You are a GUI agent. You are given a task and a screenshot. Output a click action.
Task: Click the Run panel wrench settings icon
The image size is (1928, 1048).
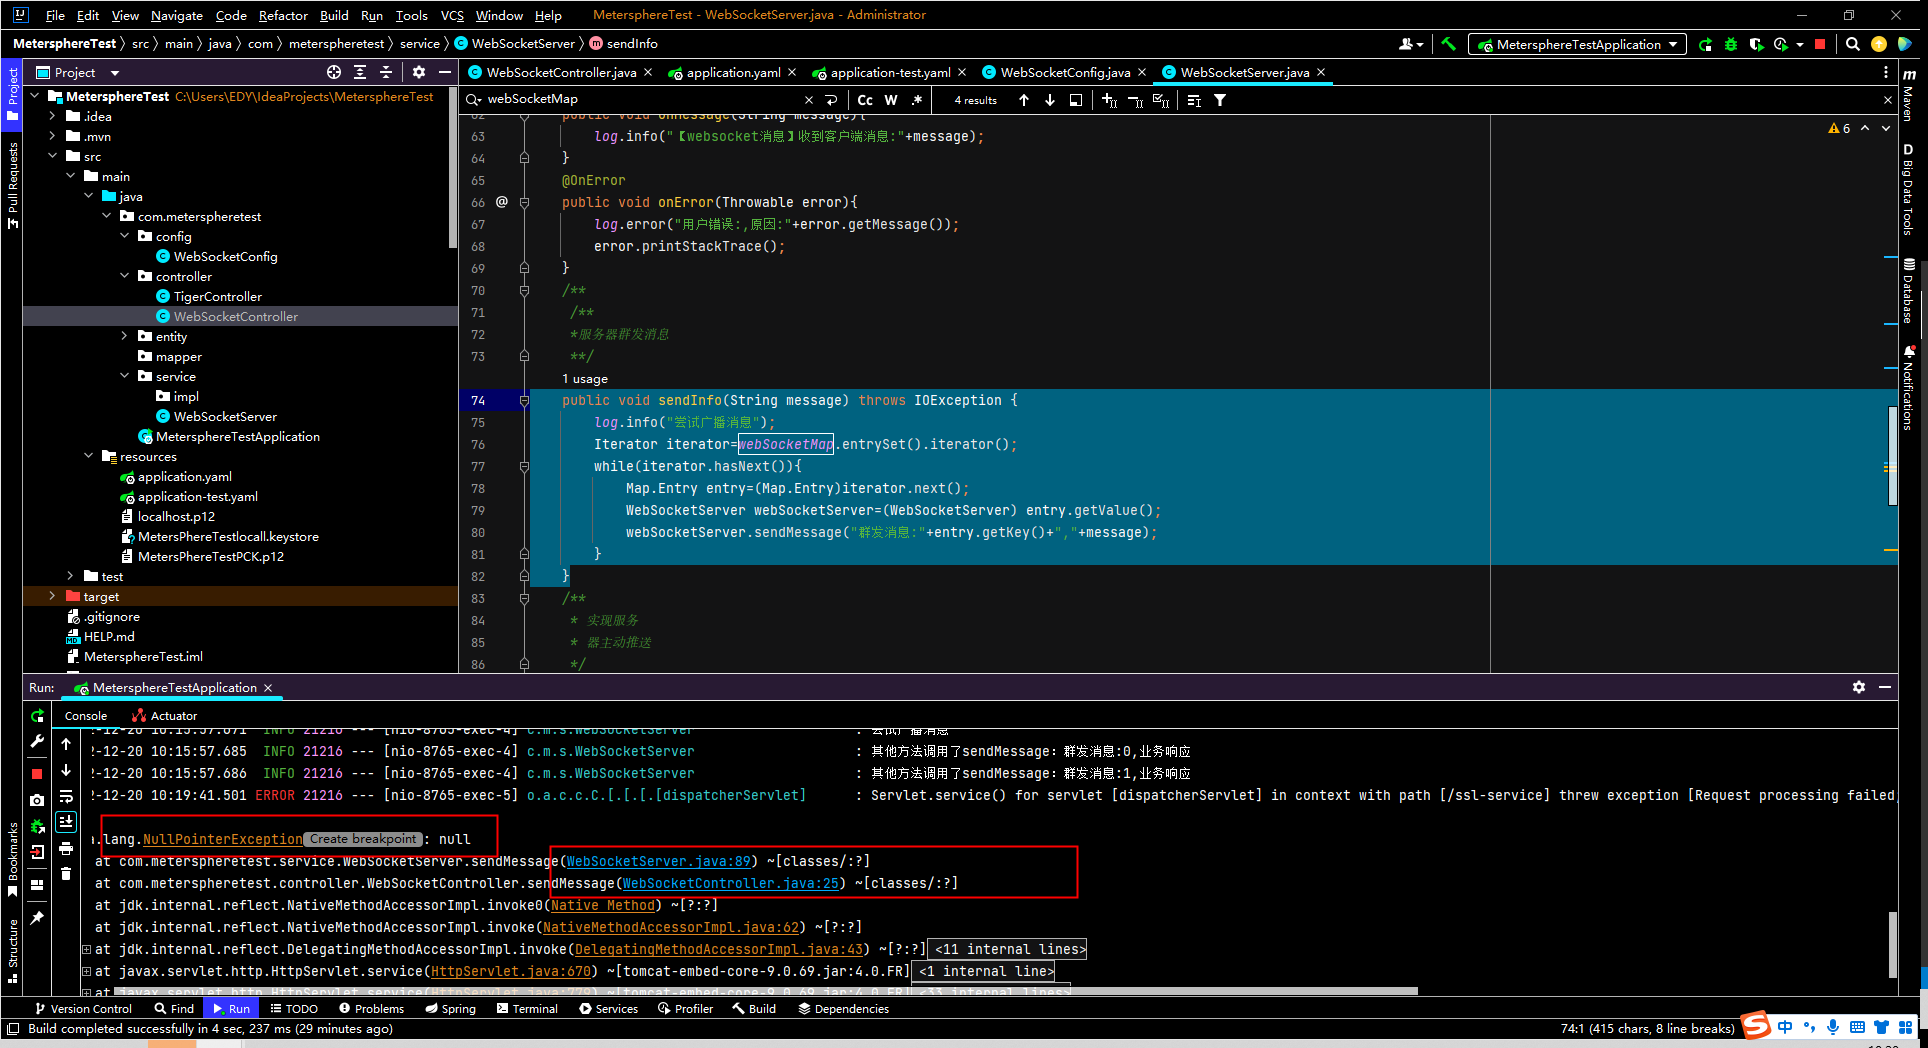pos(37,742)
